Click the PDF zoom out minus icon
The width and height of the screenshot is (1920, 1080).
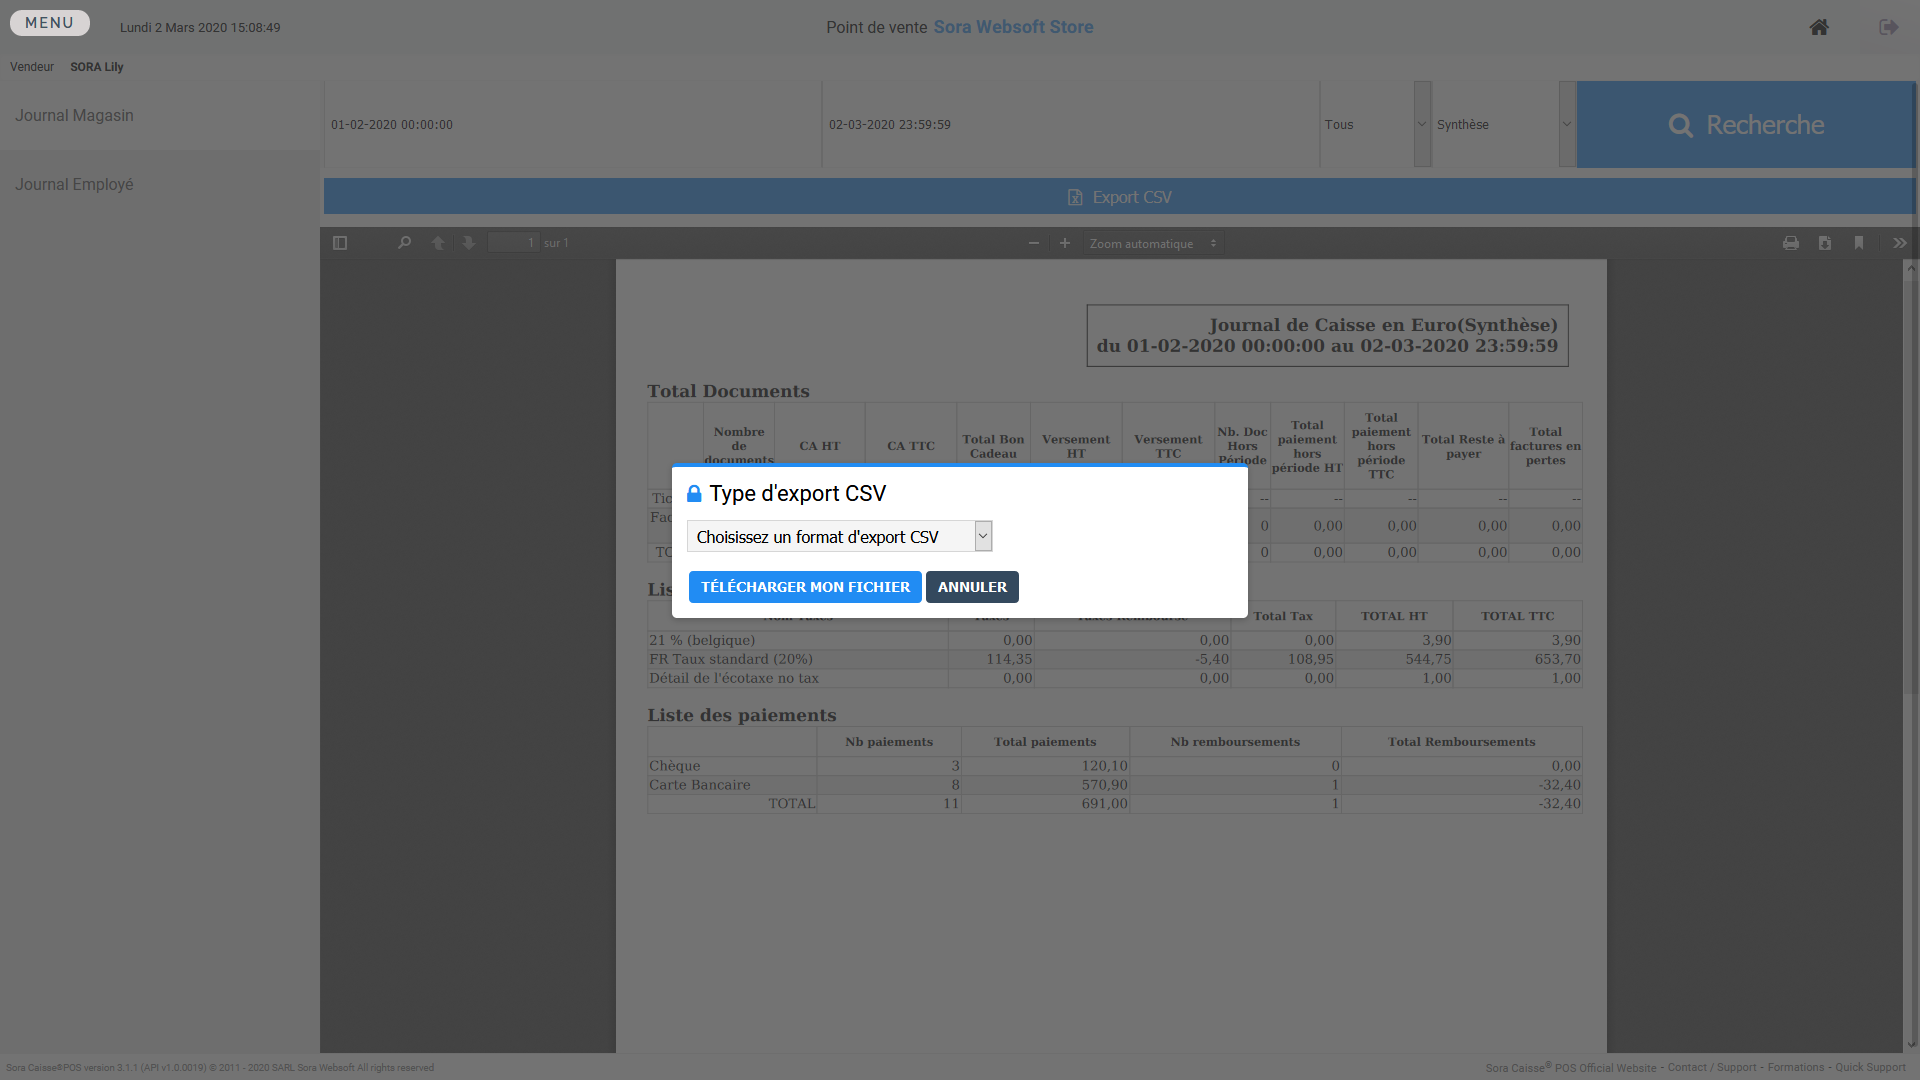tap(1034, 243)
